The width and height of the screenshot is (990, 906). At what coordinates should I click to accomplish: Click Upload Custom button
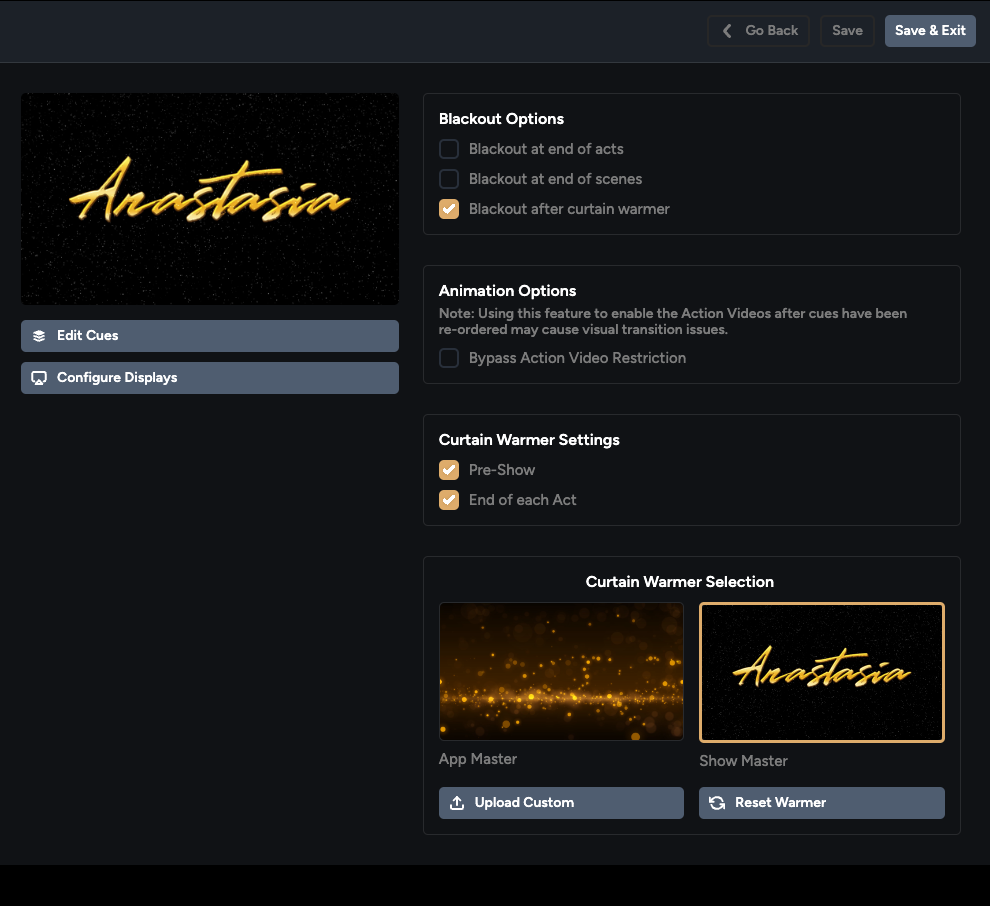(x=561, y=802)
